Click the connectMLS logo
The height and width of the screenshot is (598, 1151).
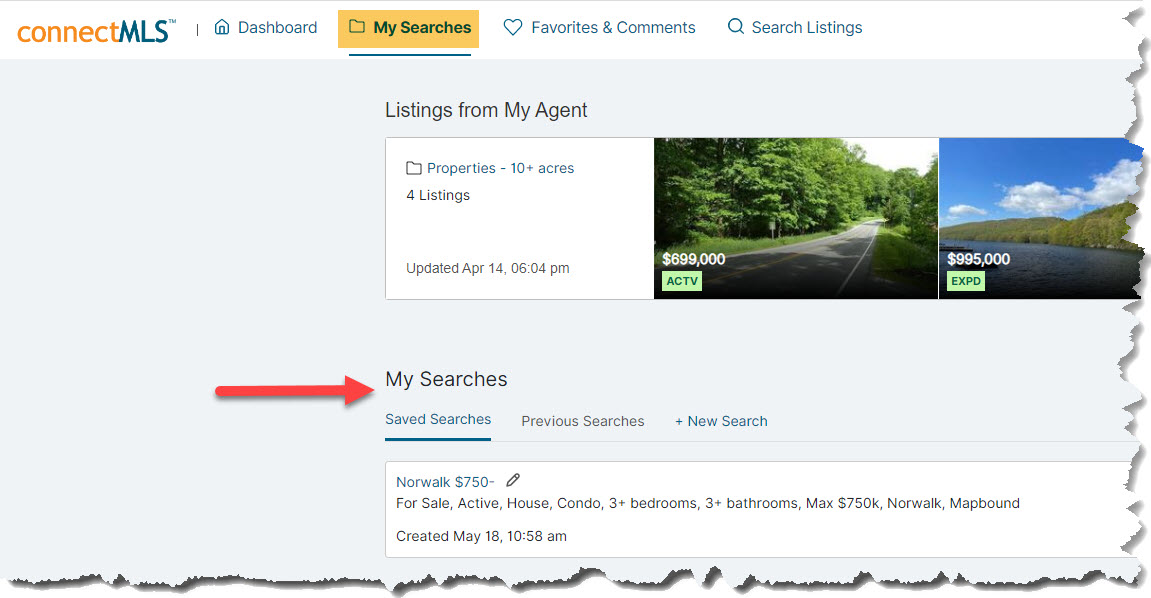pyautogui.click(x=96, y=31)
